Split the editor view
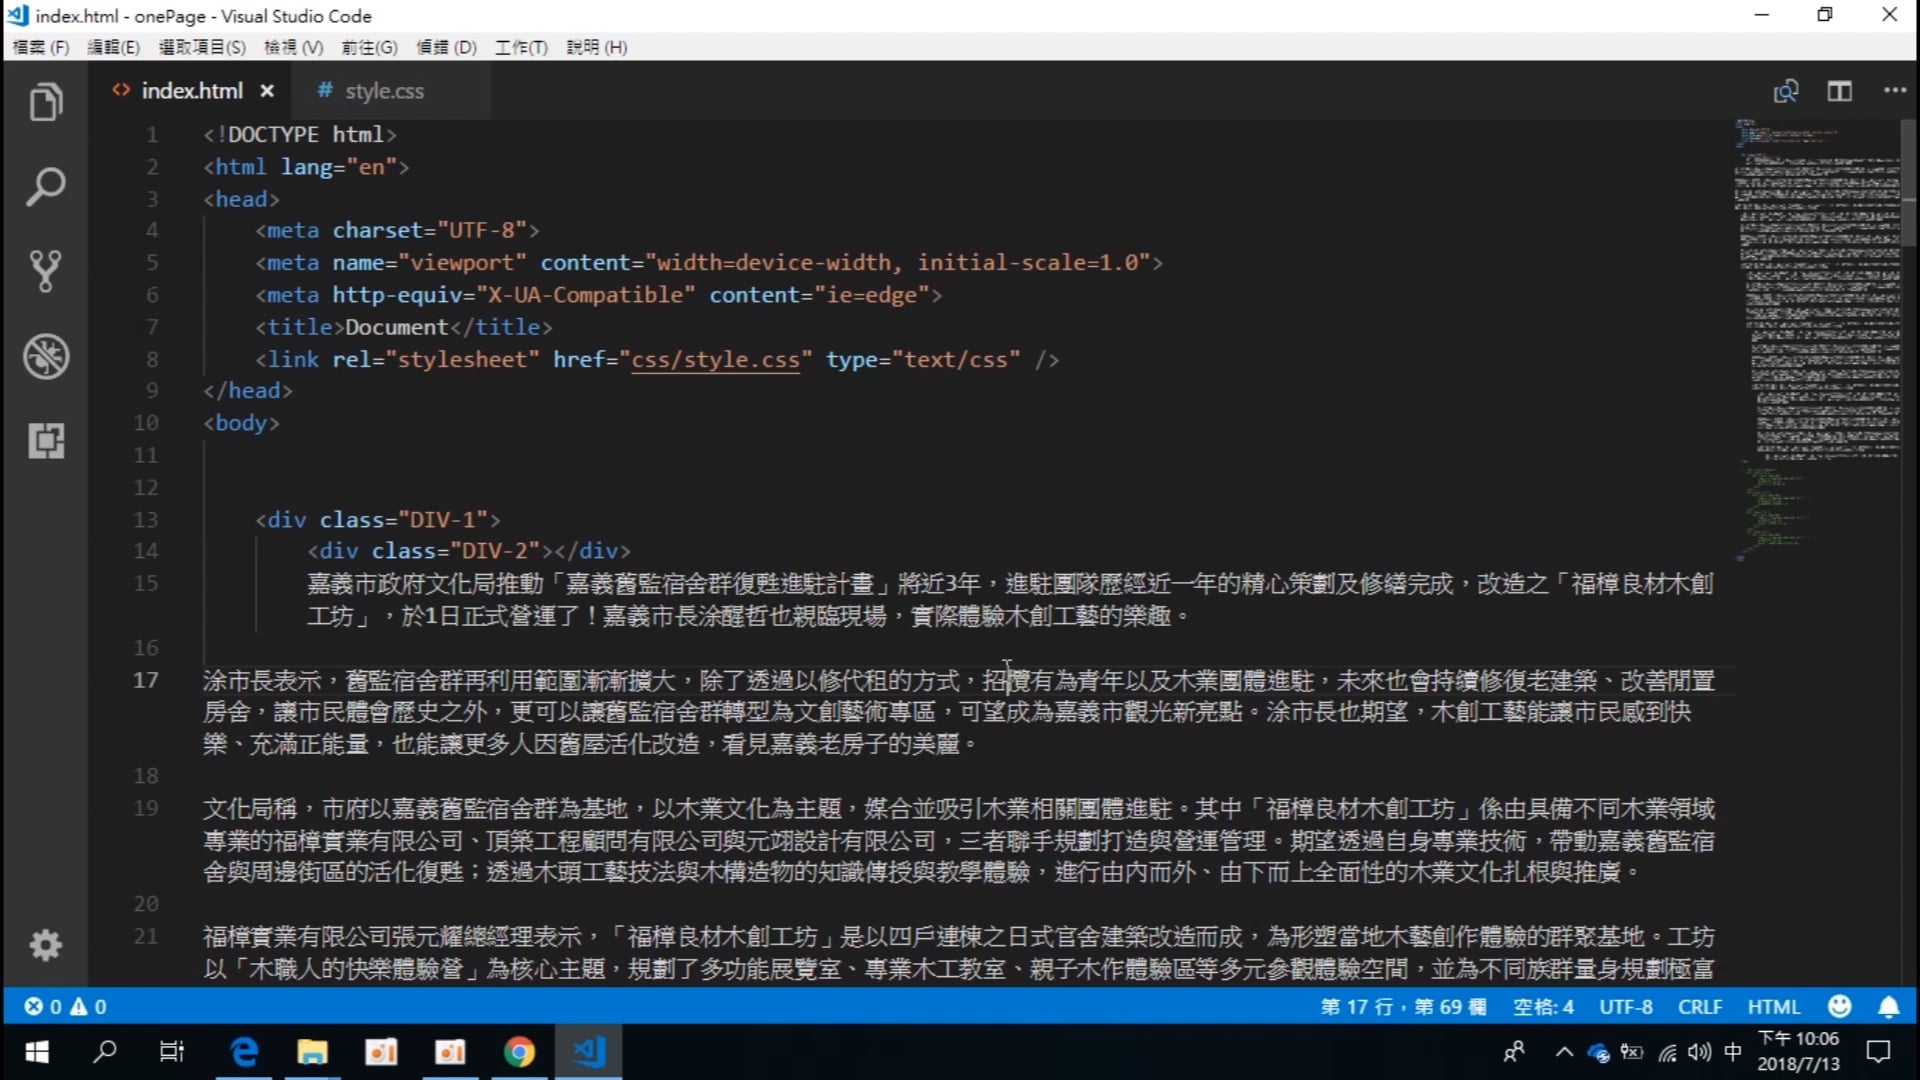1920x1080 pixels. pyautogui.click(x=1839, y=91)
